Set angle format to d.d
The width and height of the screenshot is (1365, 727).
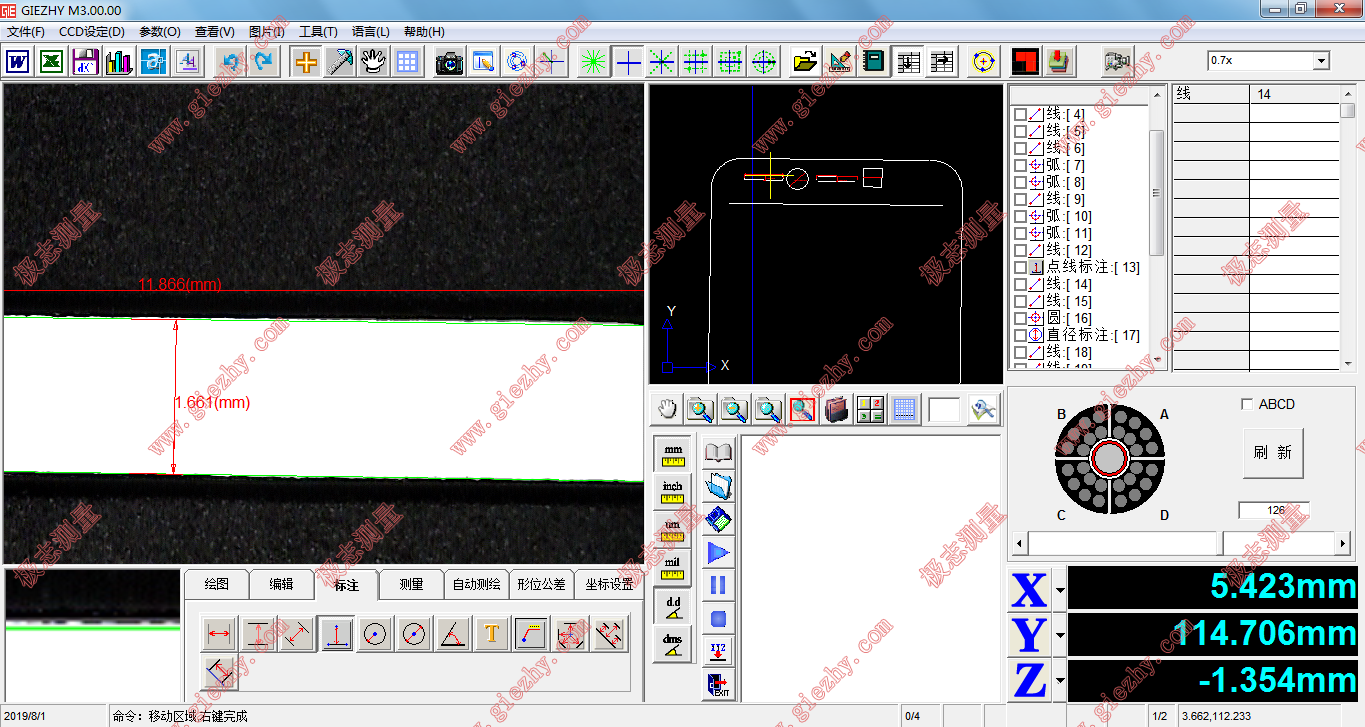coord(672,606)
